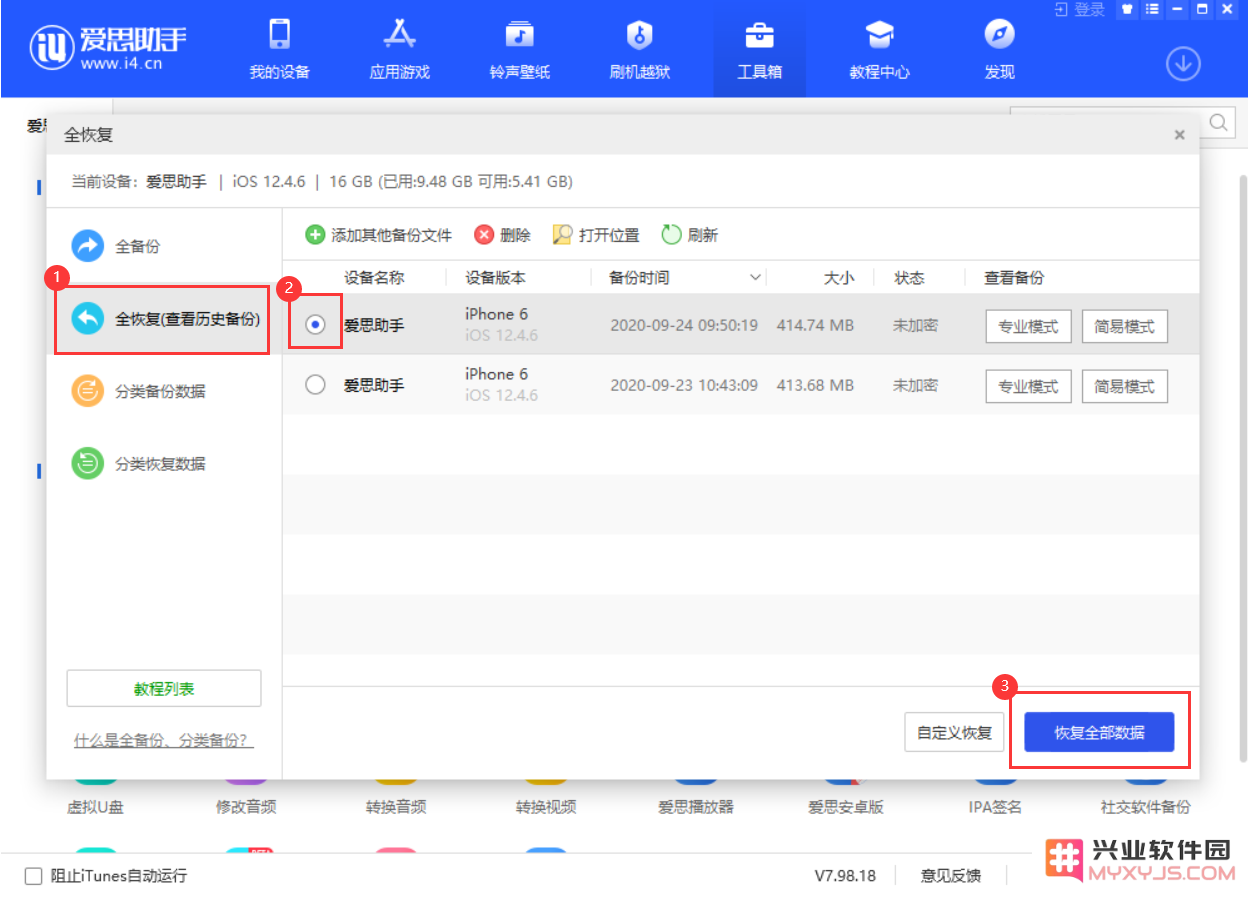Viewport: 1248px width, 897px height.
Task: Click version V7.98.18 in status bar
Action: (x=845, y=876)
